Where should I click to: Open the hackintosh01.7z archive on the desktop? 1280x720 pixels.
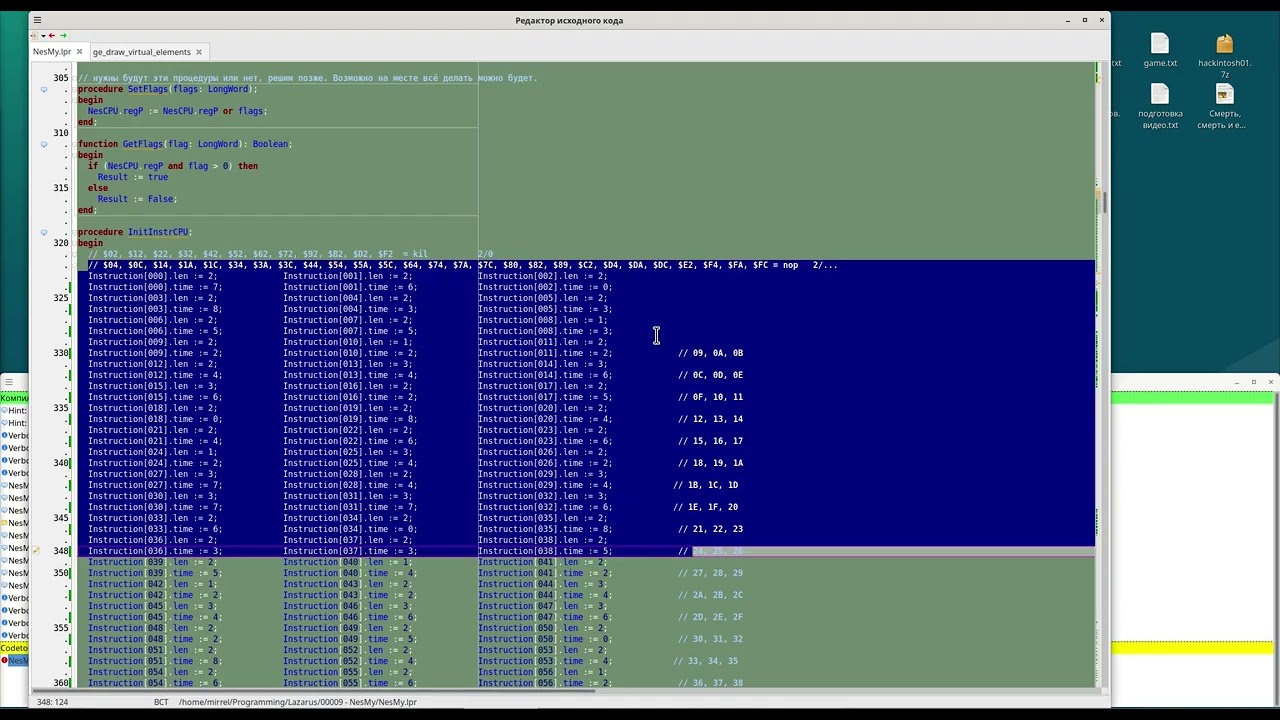(x=1225, y=56)
